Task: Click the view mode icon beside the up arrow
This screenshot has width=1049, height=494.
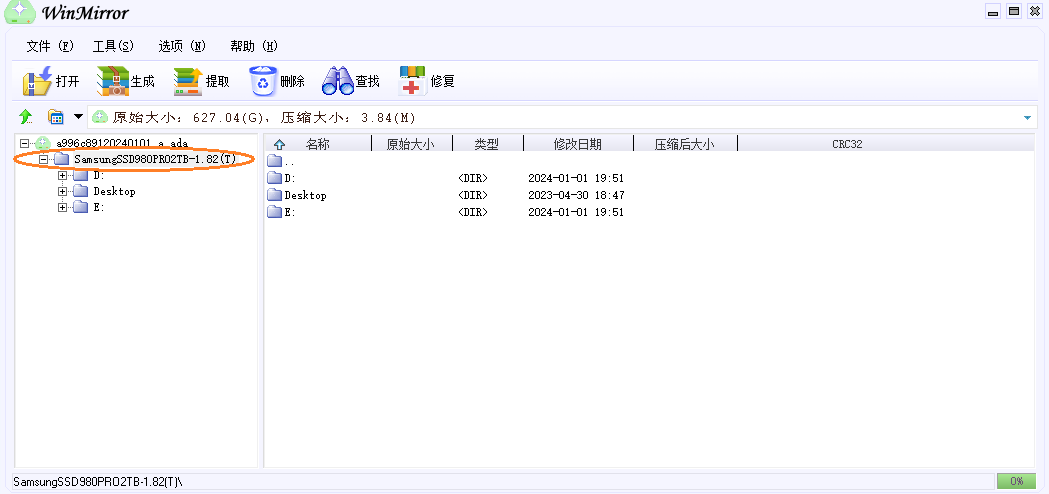Action: 56,118
